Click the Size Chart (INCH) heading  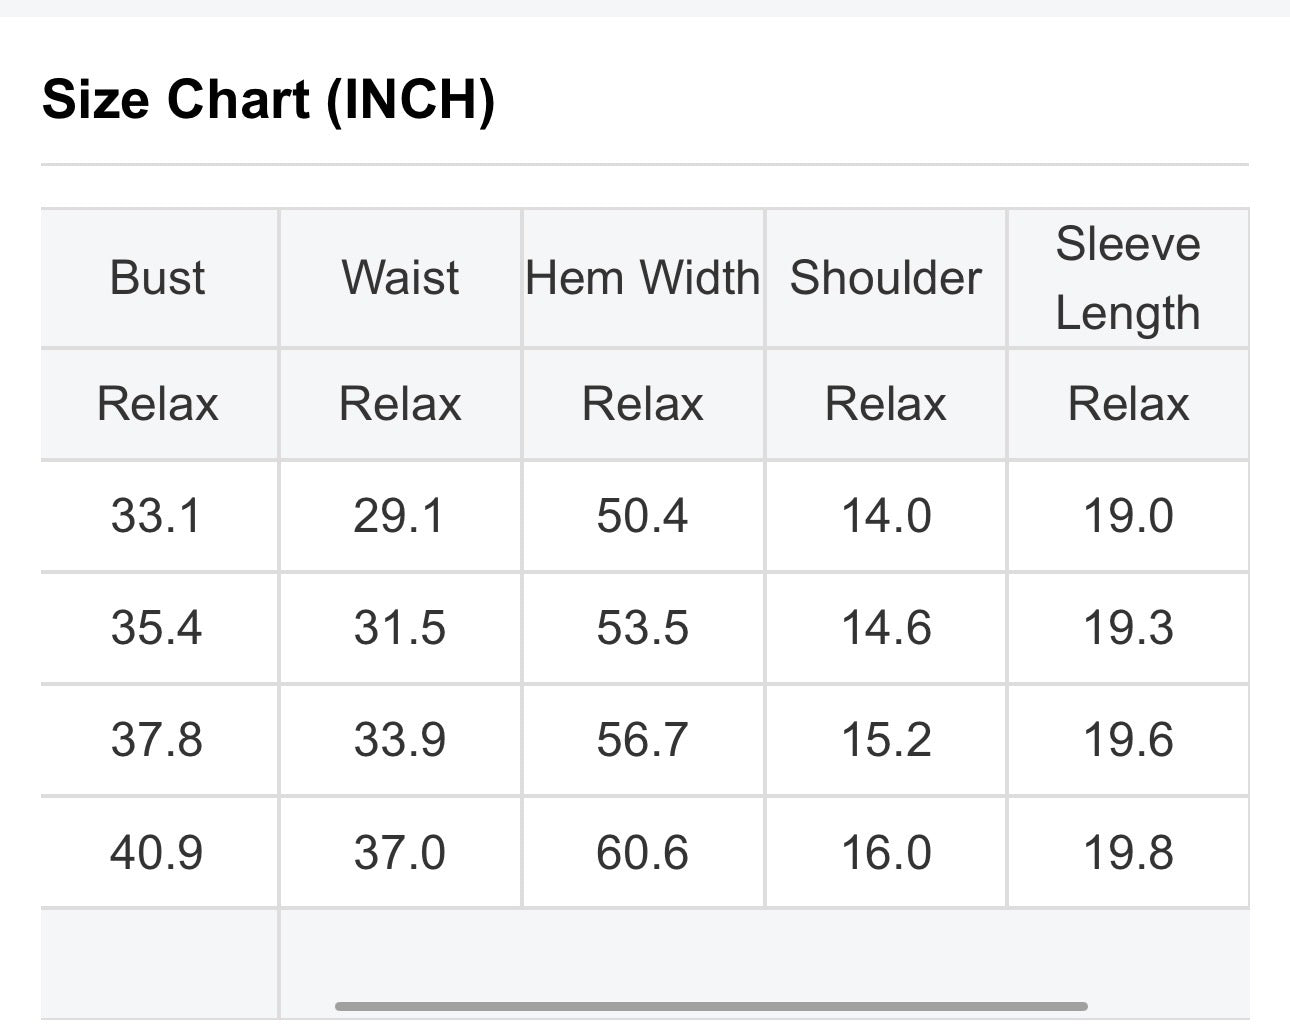tap(268, 100)
